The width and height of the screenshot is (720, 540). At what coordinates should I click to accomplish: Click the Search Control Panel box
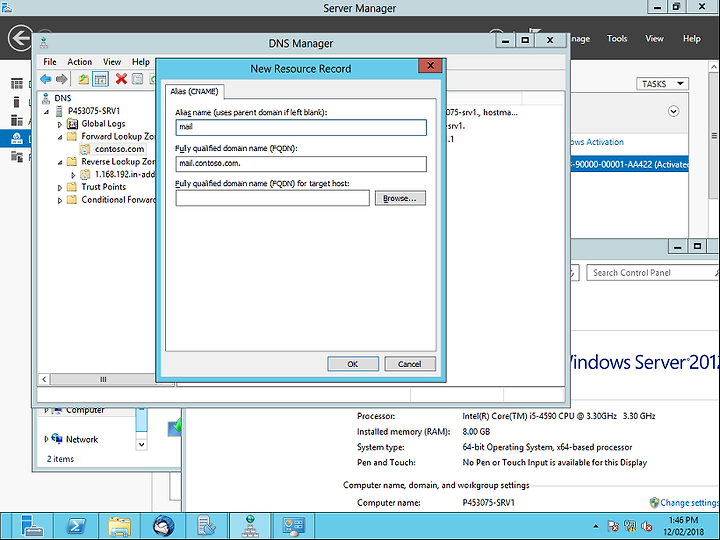point(652,273)
